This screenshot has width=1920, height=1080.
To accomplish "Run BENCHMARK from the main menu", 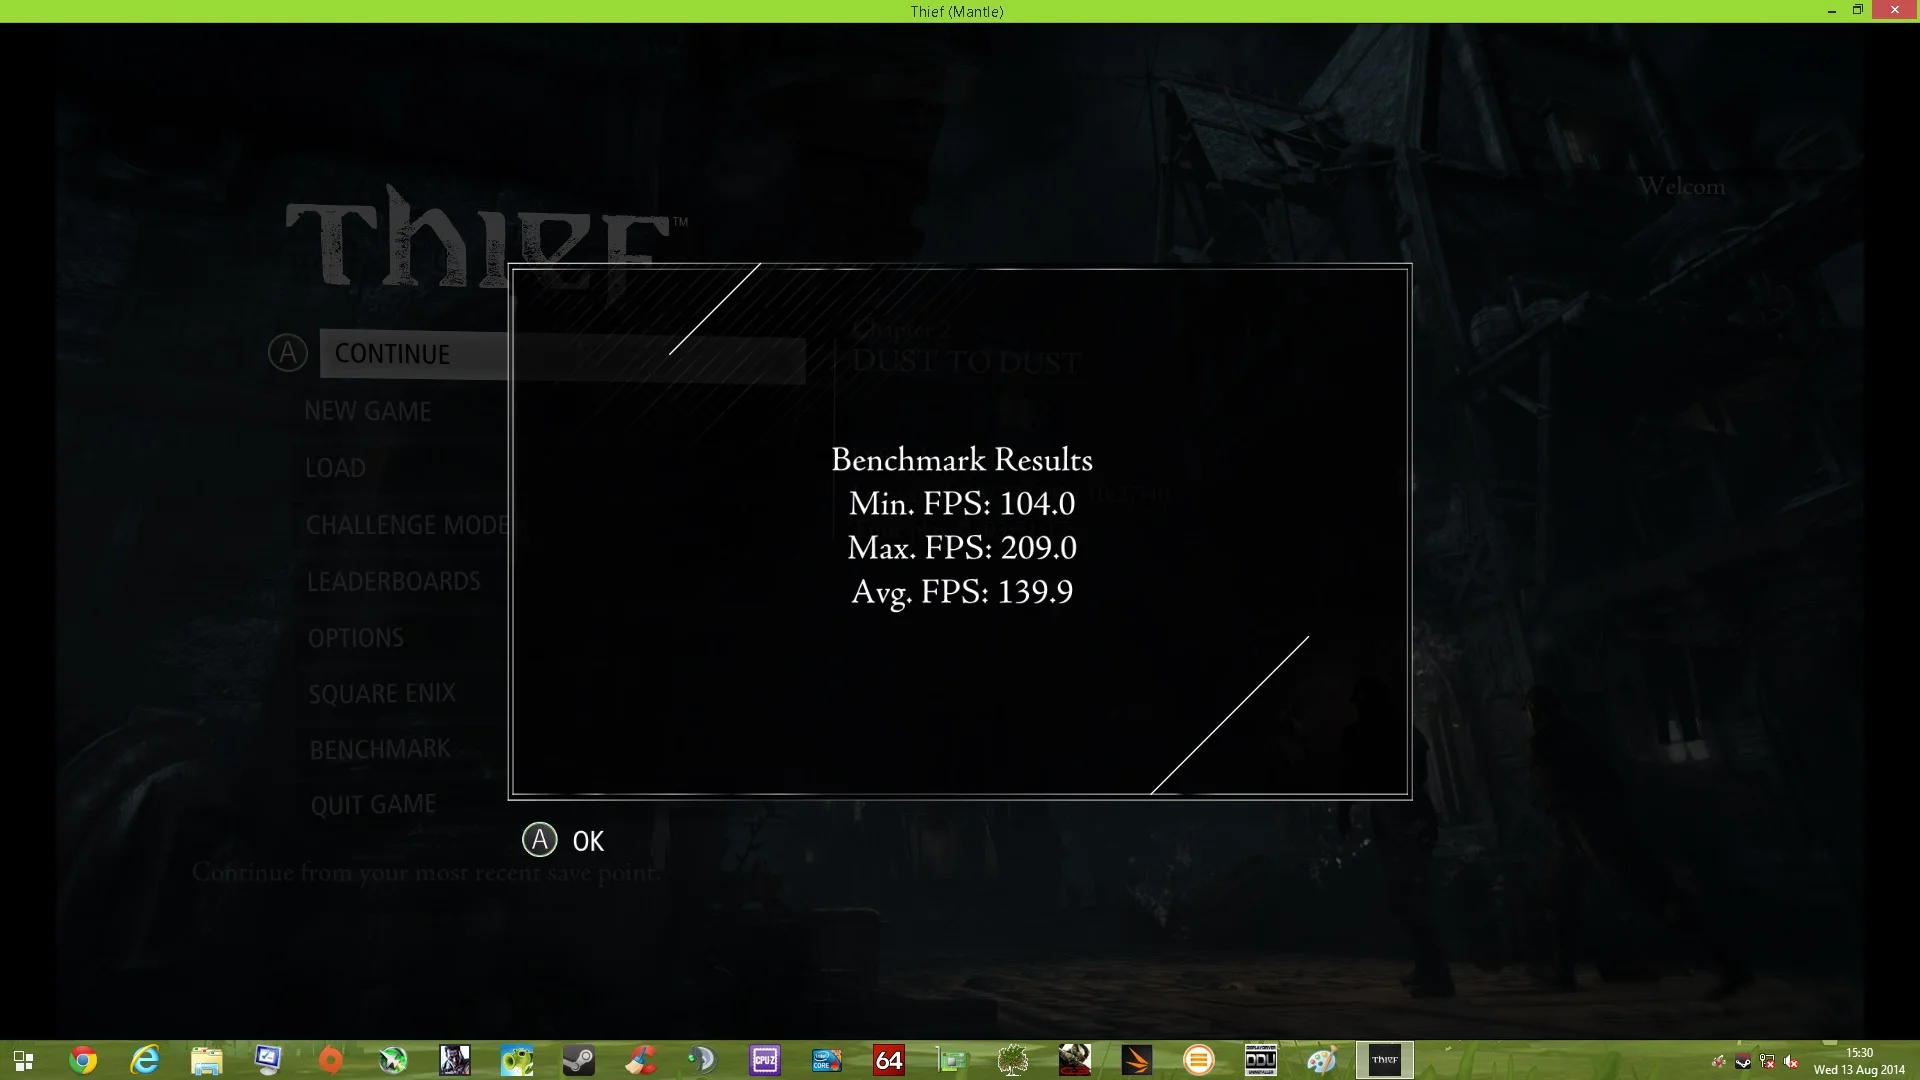I will (380, 749).
